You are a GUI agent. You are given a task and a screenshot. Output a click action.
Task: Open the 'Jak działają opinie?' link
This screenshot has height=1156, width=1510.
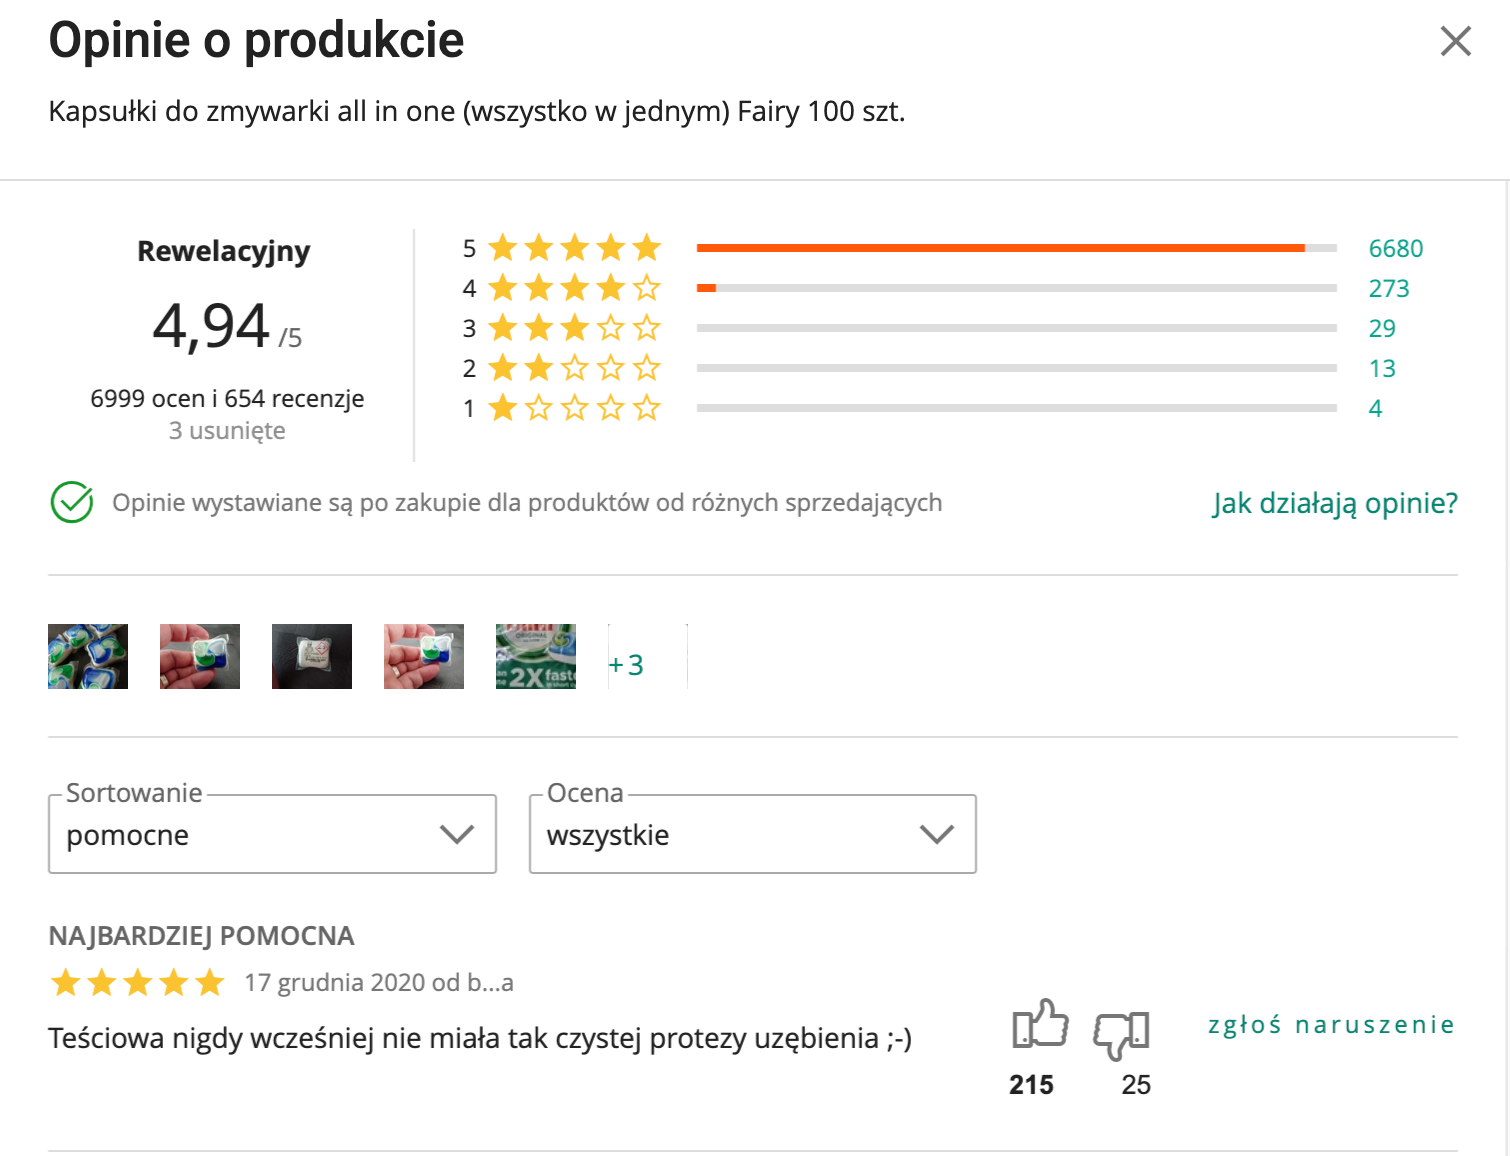pos(1335,503)
